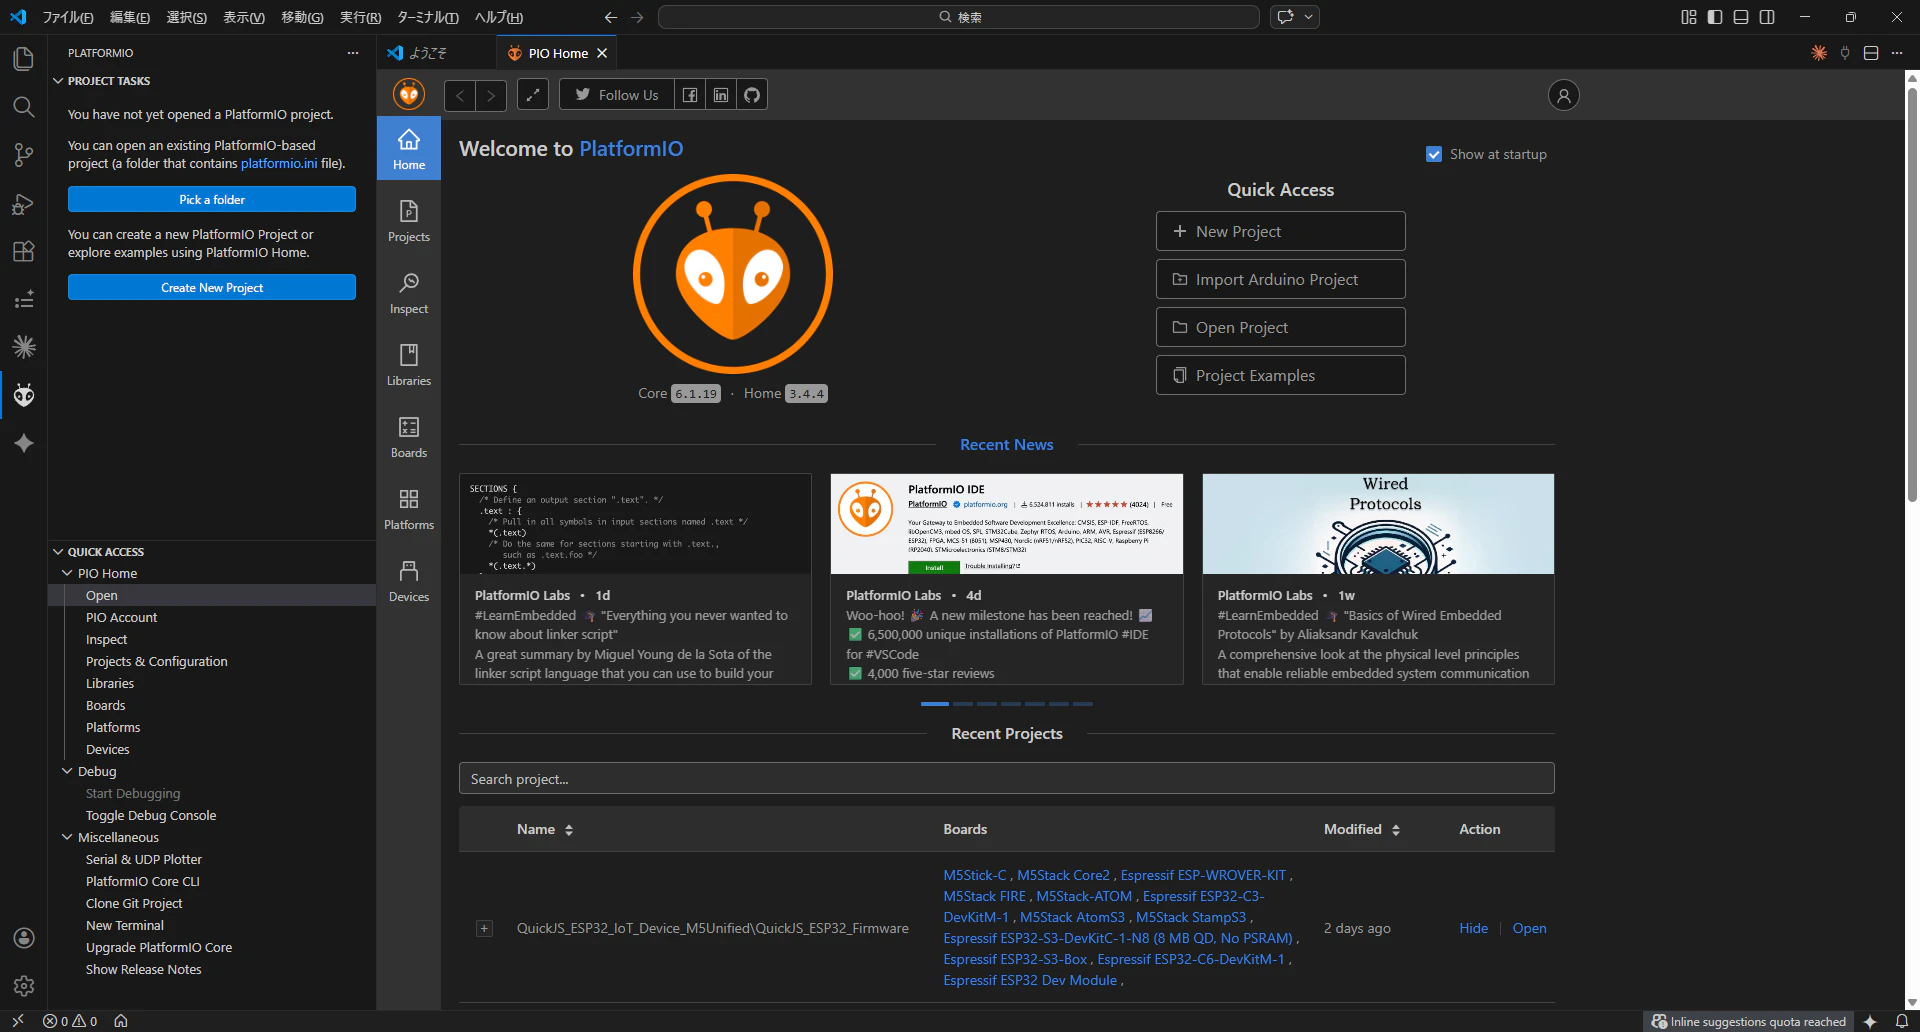Expand PIO Home to full view

(x=533, y=95)
